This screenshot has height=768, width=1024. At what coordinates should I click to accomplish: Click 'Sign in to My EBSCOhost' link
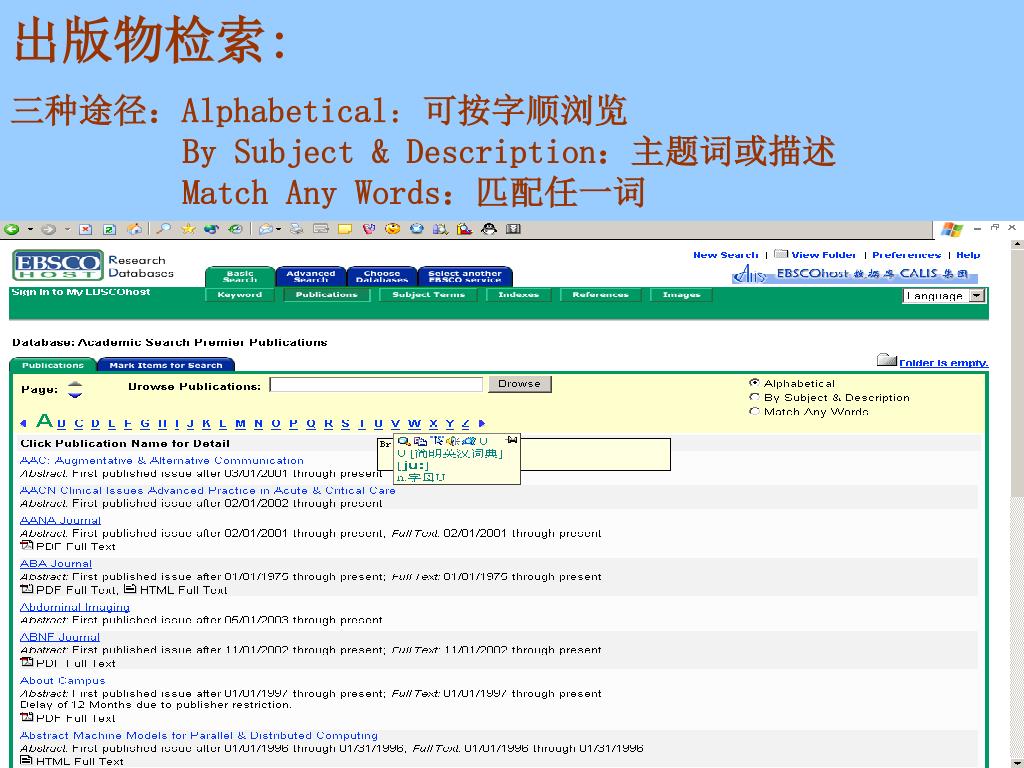(81, 292)
